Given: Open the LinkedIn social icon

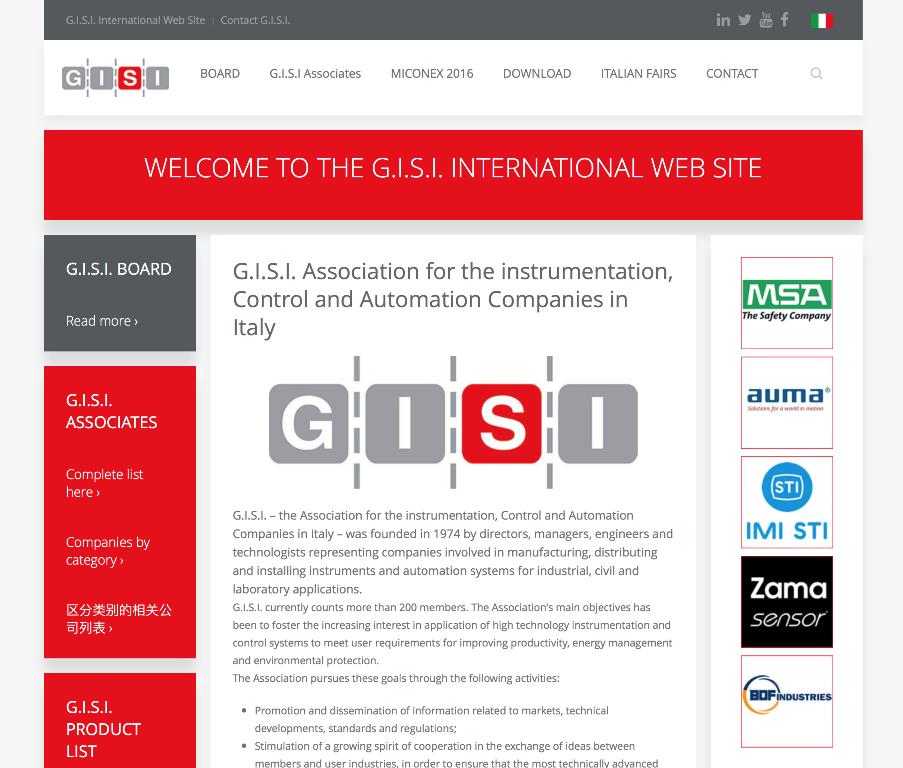Looking at the screenshot, I should 723,20.
